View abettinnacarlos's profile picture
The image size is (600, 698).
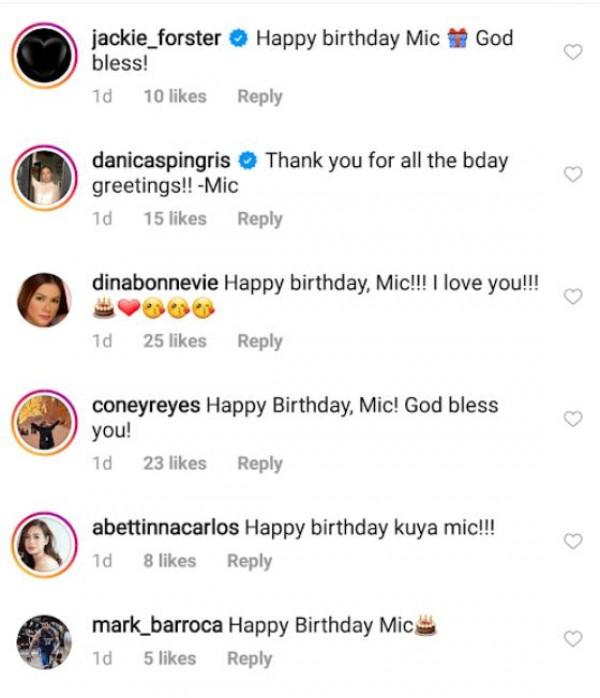[44, 545]
